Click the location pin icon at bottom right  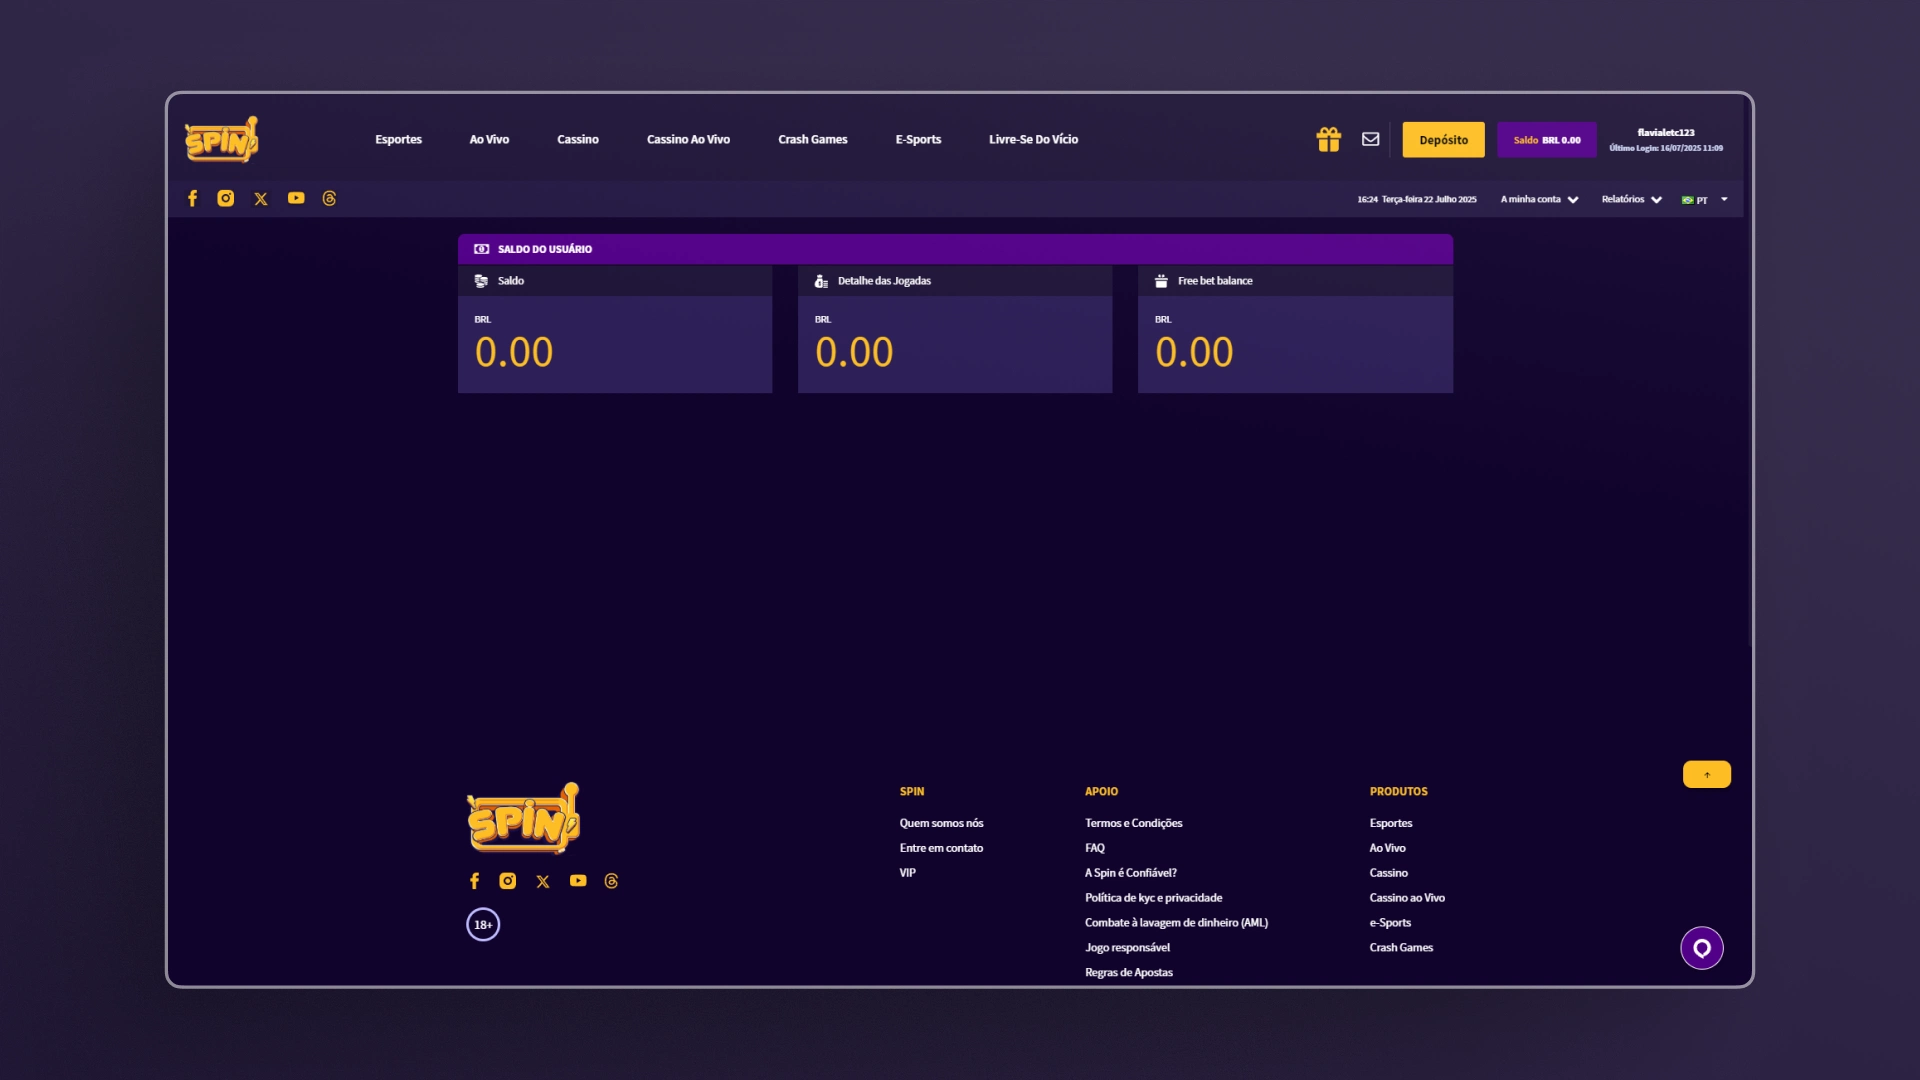(x=1702, y=948)
